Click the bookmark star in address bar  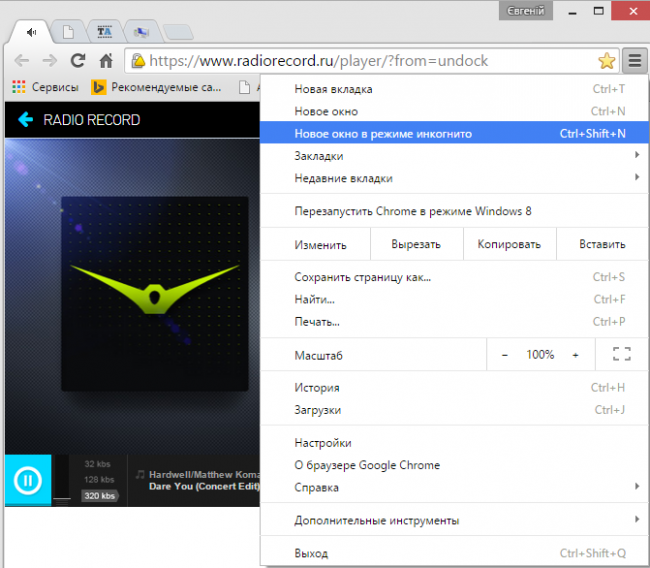[606, 61]
